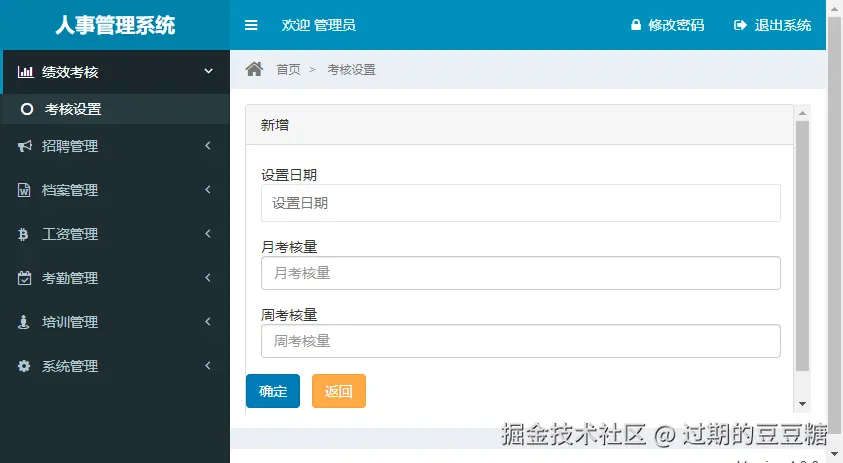Click the megaphone icon of 招聘管理
Image resolution: width=843 pixels, height=463 pixels.
point(25,146)
